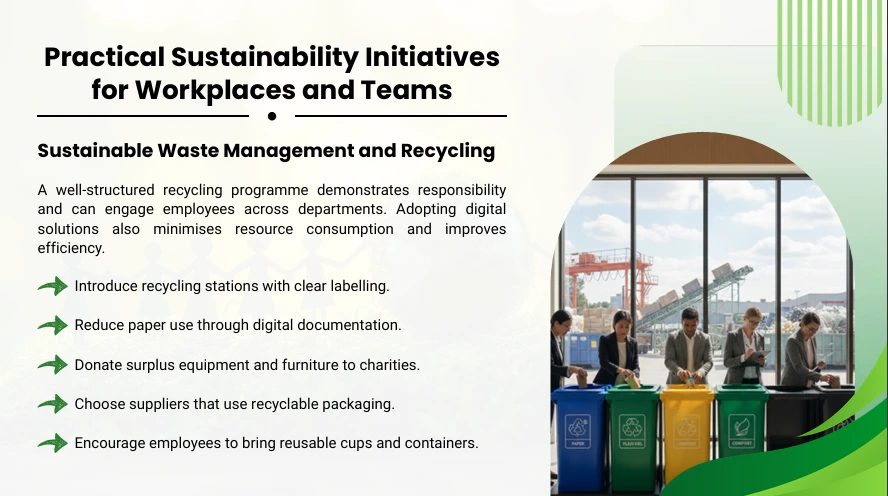Click 'Choose suppliers that use recyclable packaging' line
Screen dimensions: 888x496
click(235, 404)
